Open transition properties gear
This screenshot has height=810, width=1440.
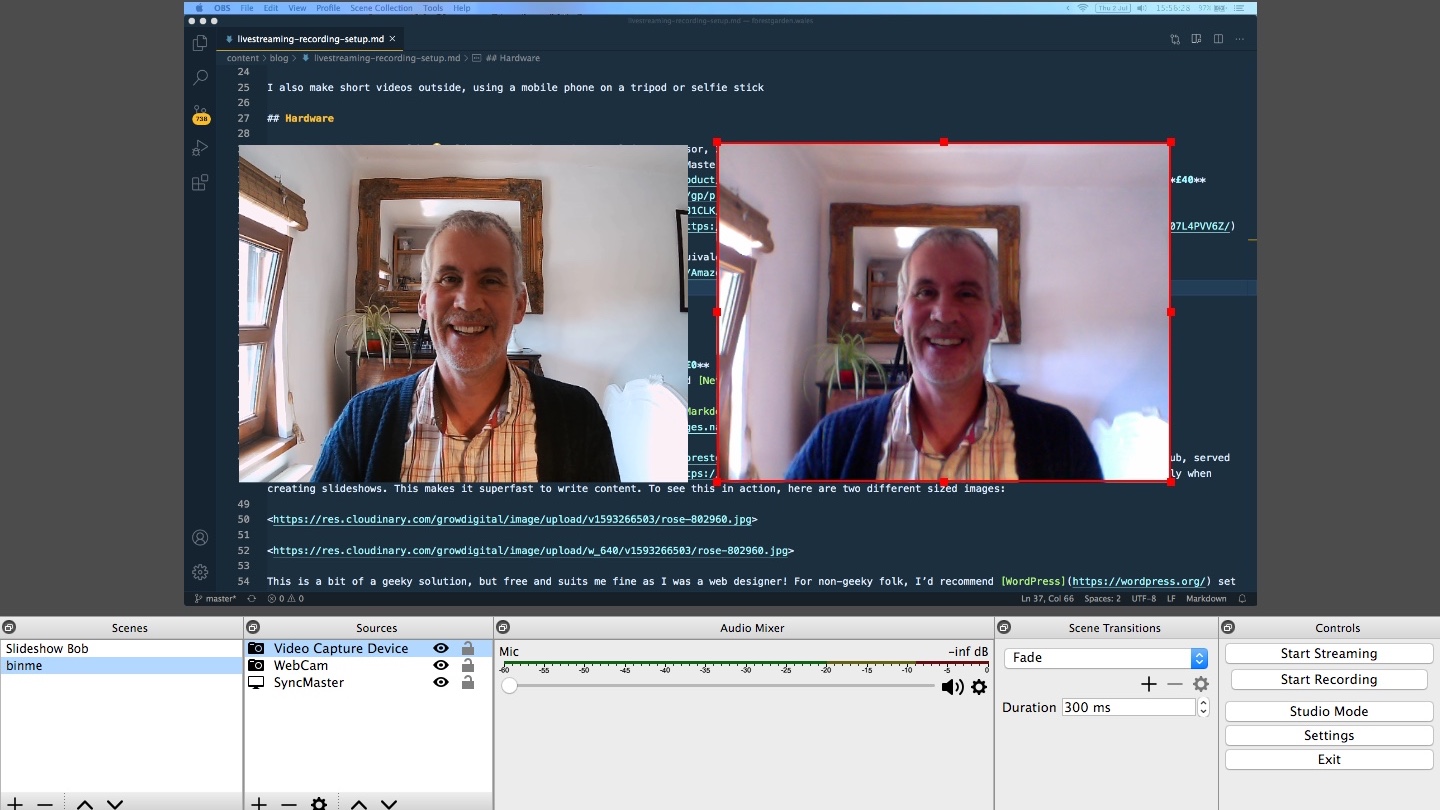(x=1201, y=684)
